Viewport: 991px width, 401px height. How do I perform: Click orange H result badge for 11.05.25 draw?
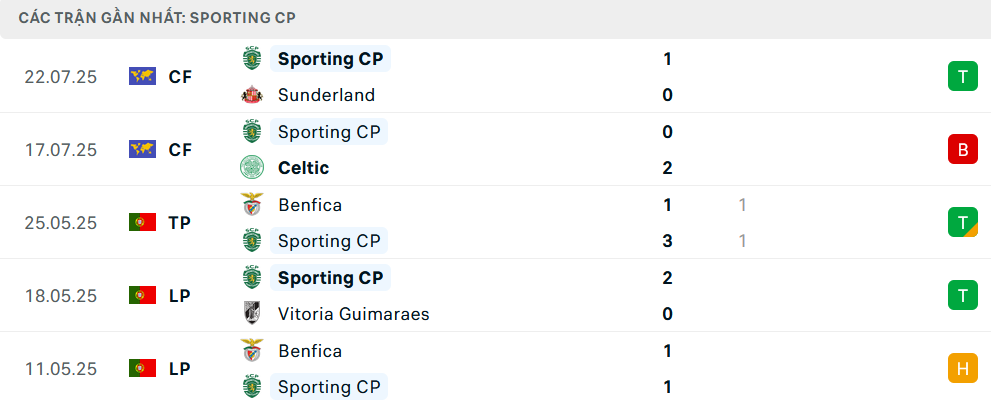(963, 368)
